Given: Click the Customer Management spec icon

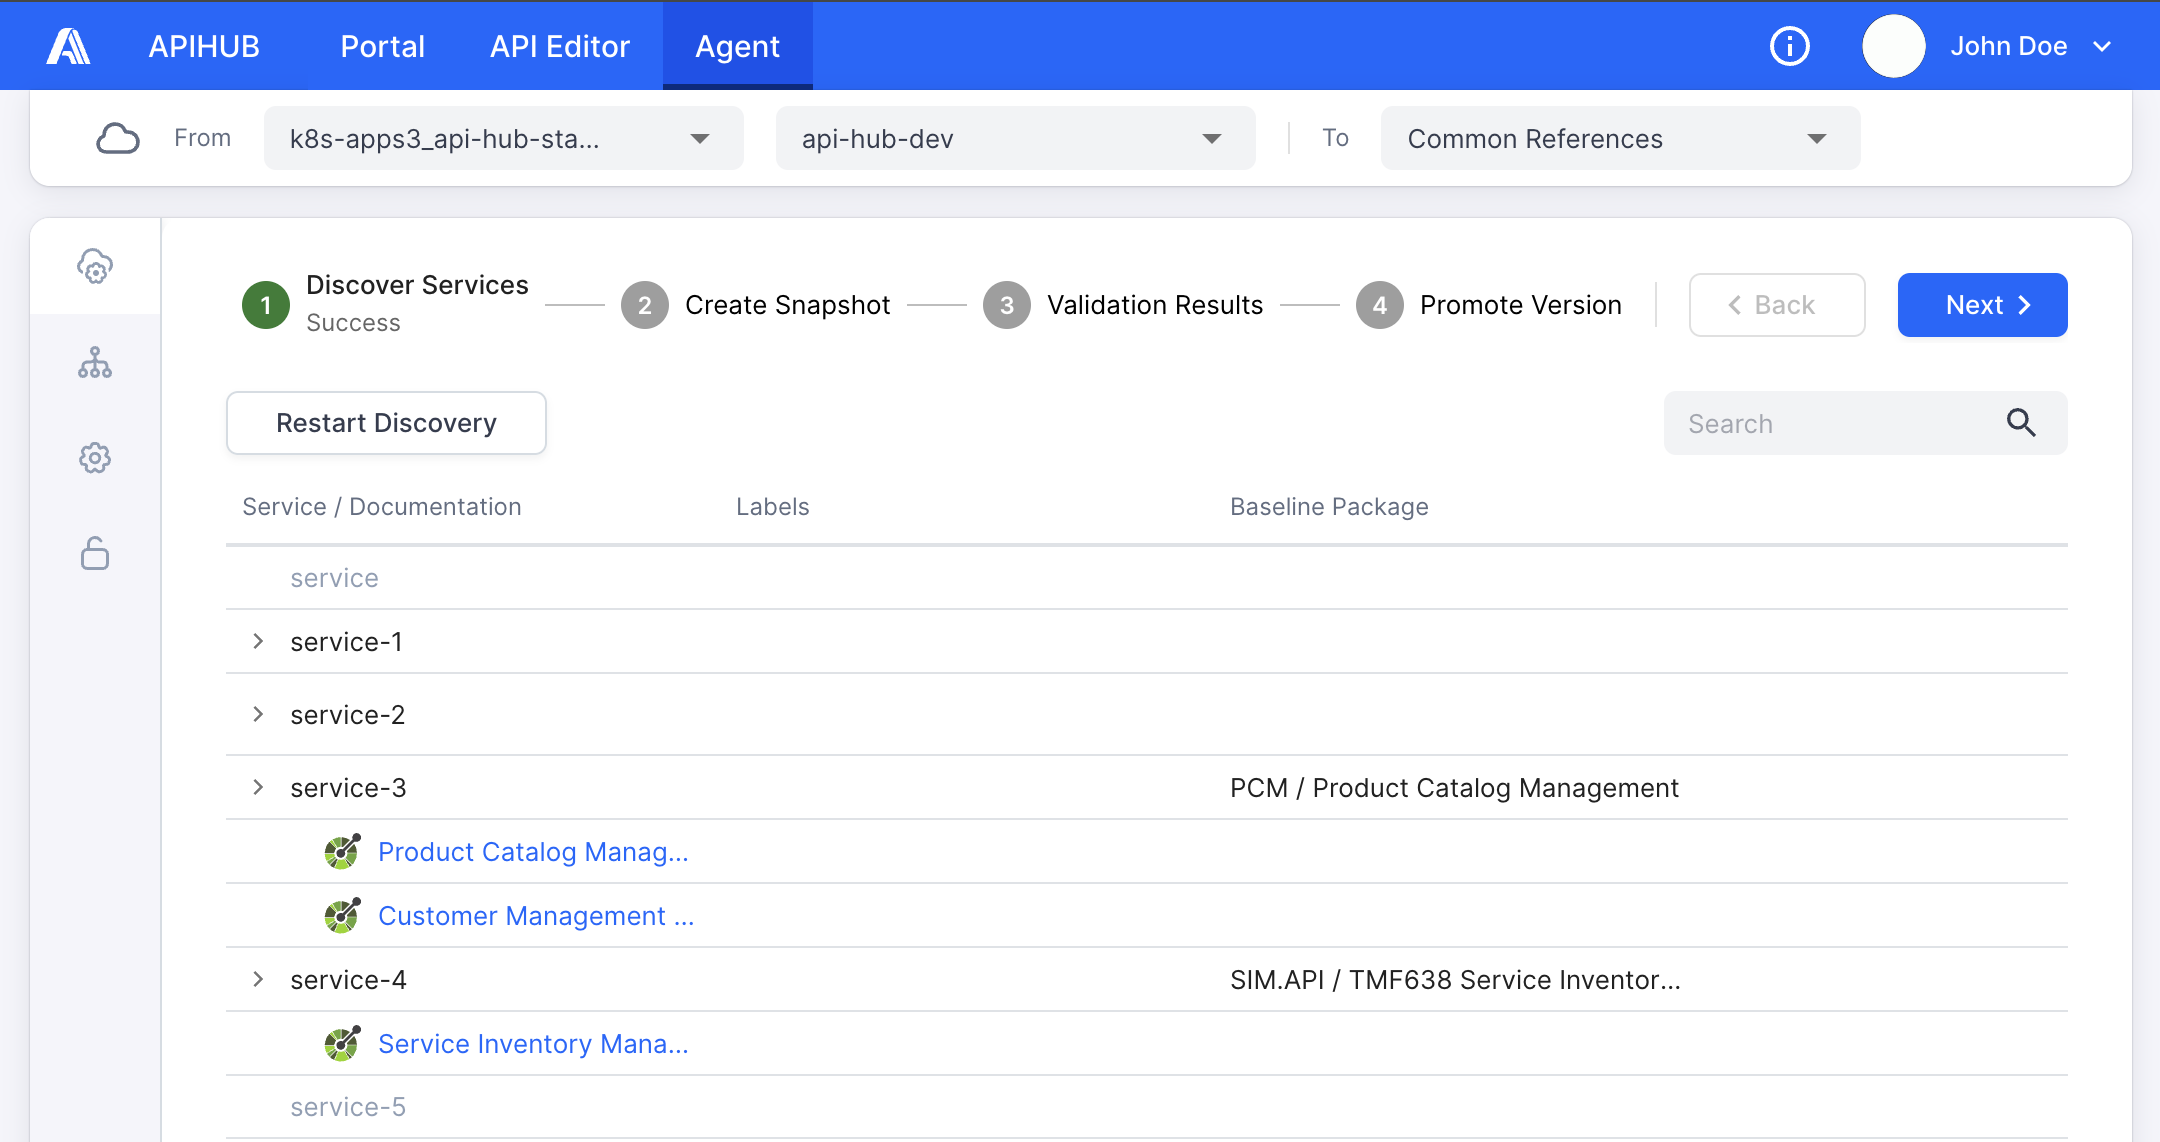Looking at the screenshot, I should (x=342, y=916).
